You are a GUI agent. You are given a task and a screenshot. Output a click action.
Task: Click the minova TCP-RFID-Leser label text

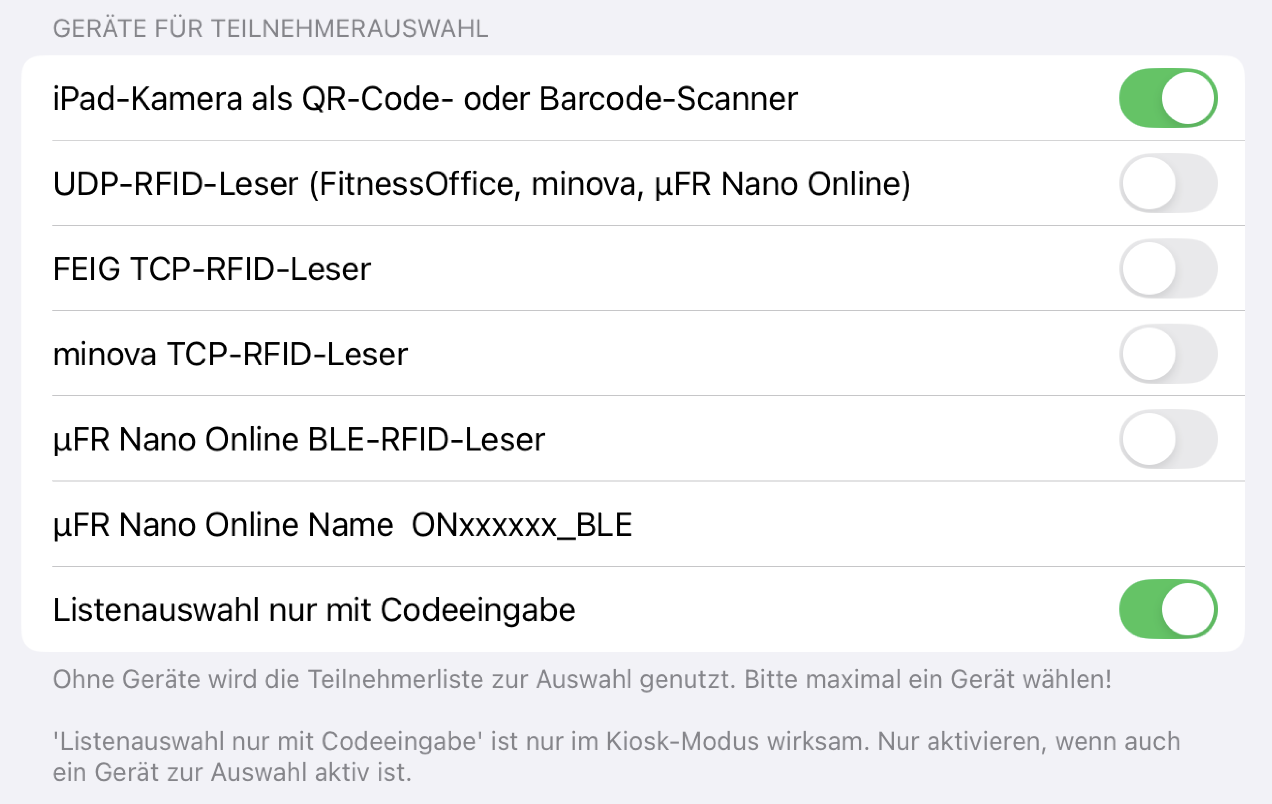pyautogui.click(x=230, y=354)
